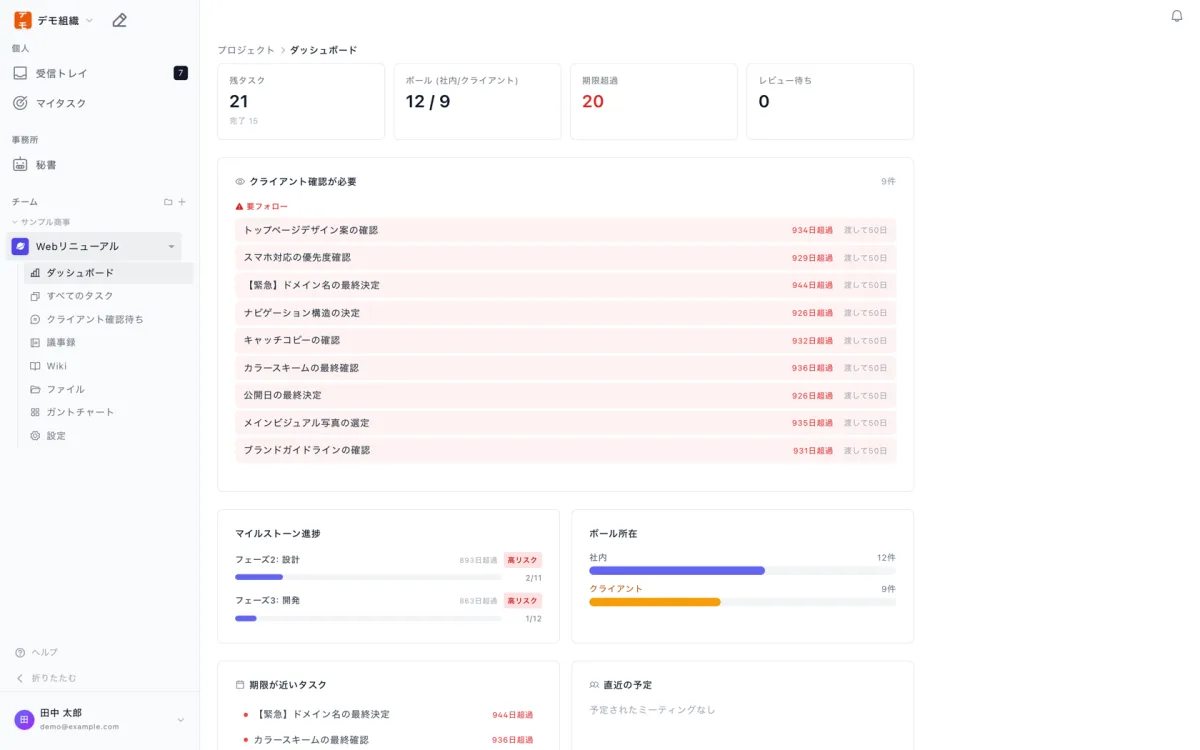The height and width of the screenshot is (750, 1200).
Task: Click the 設定 gear icon
Action: [35, 436]
